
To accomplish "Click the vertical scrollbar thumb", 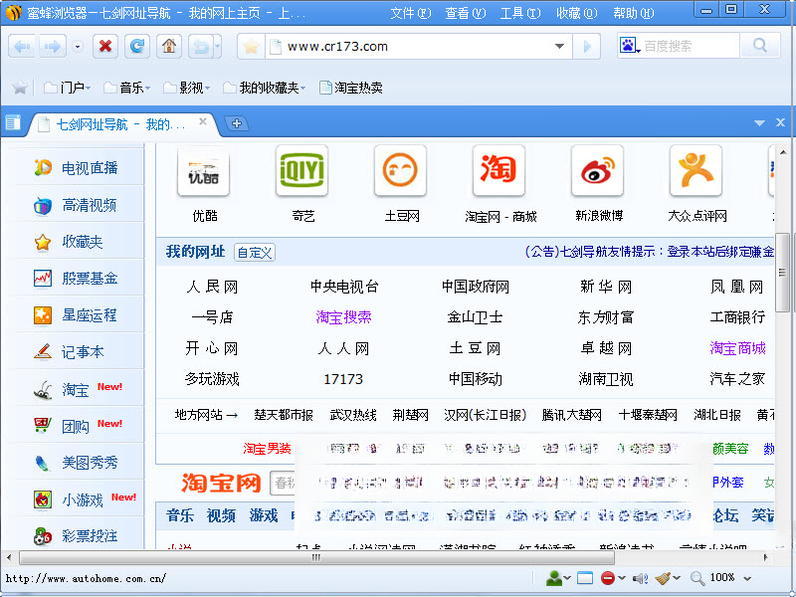I will 782,273.
